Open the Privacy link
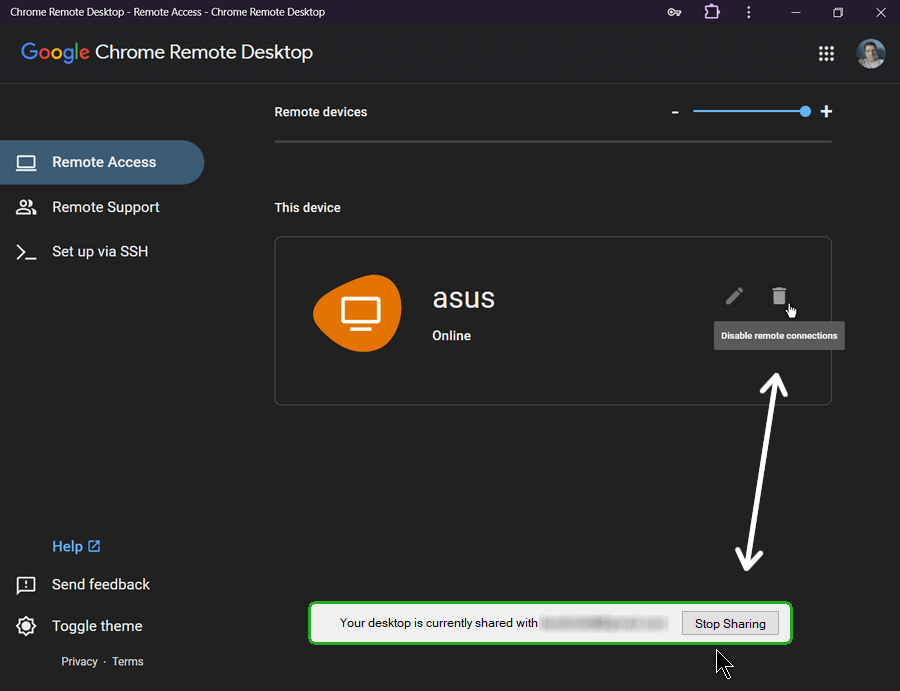900x691 pixels. click(79, 662)
